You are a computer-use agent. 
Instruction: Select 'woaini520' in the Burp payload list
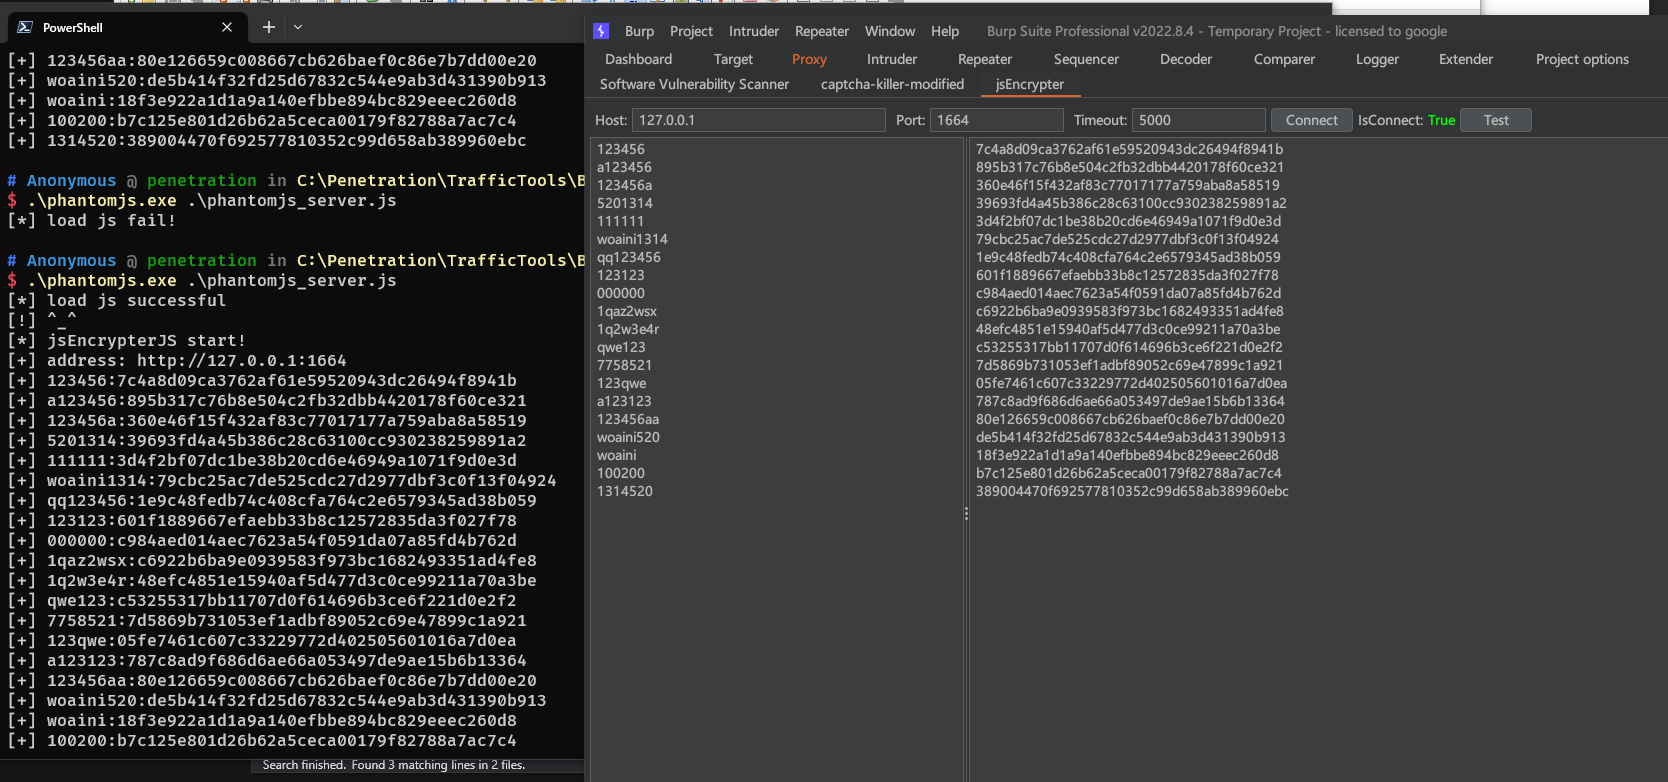click(x=628, y=437)
